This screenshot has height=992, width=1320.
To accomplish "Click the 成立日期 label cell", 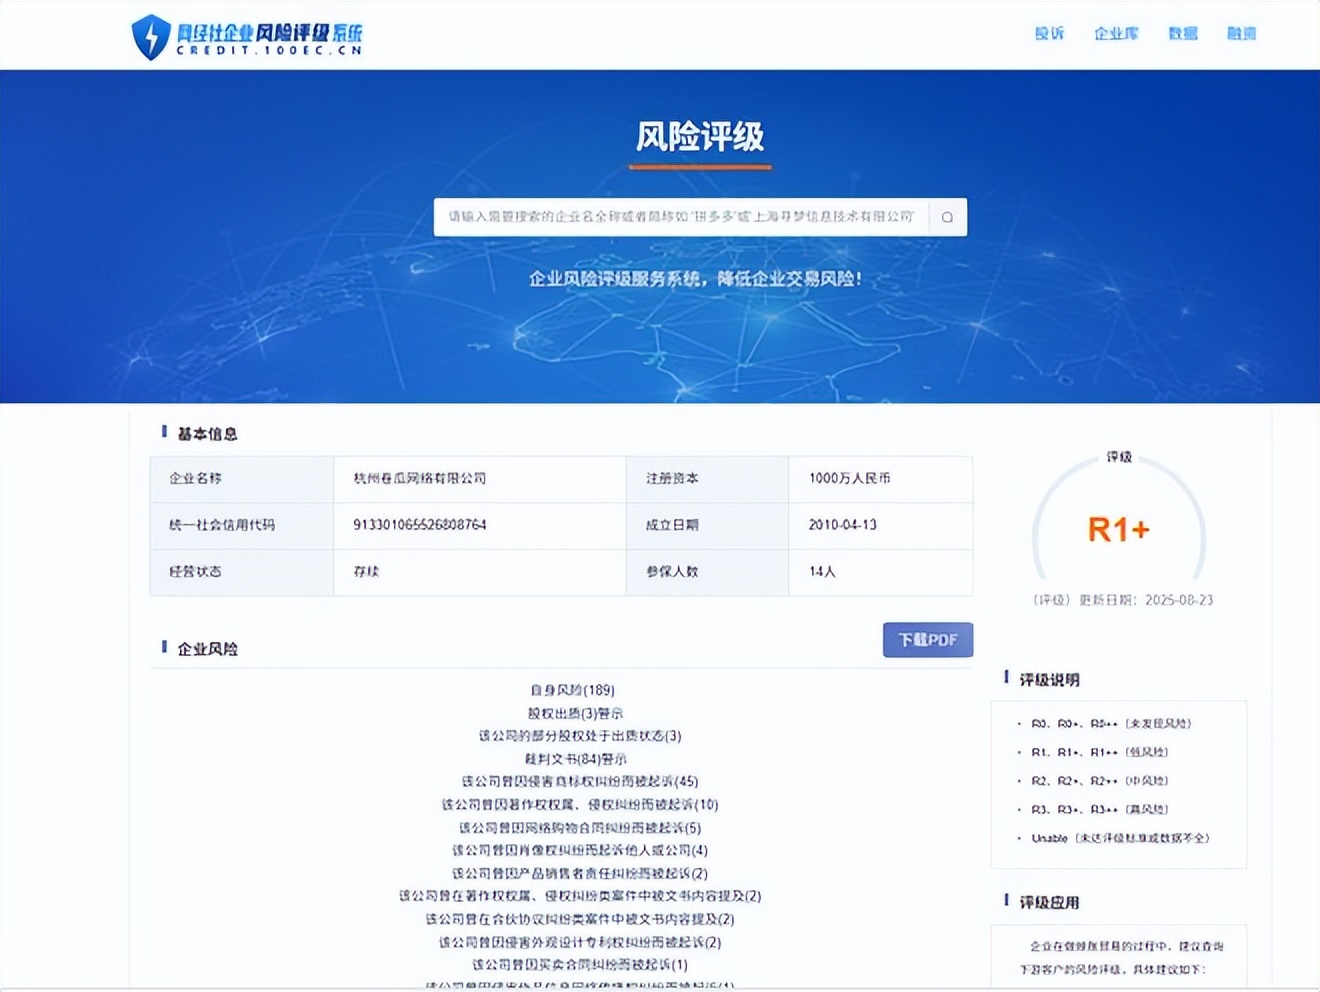I will click(707, 525).
